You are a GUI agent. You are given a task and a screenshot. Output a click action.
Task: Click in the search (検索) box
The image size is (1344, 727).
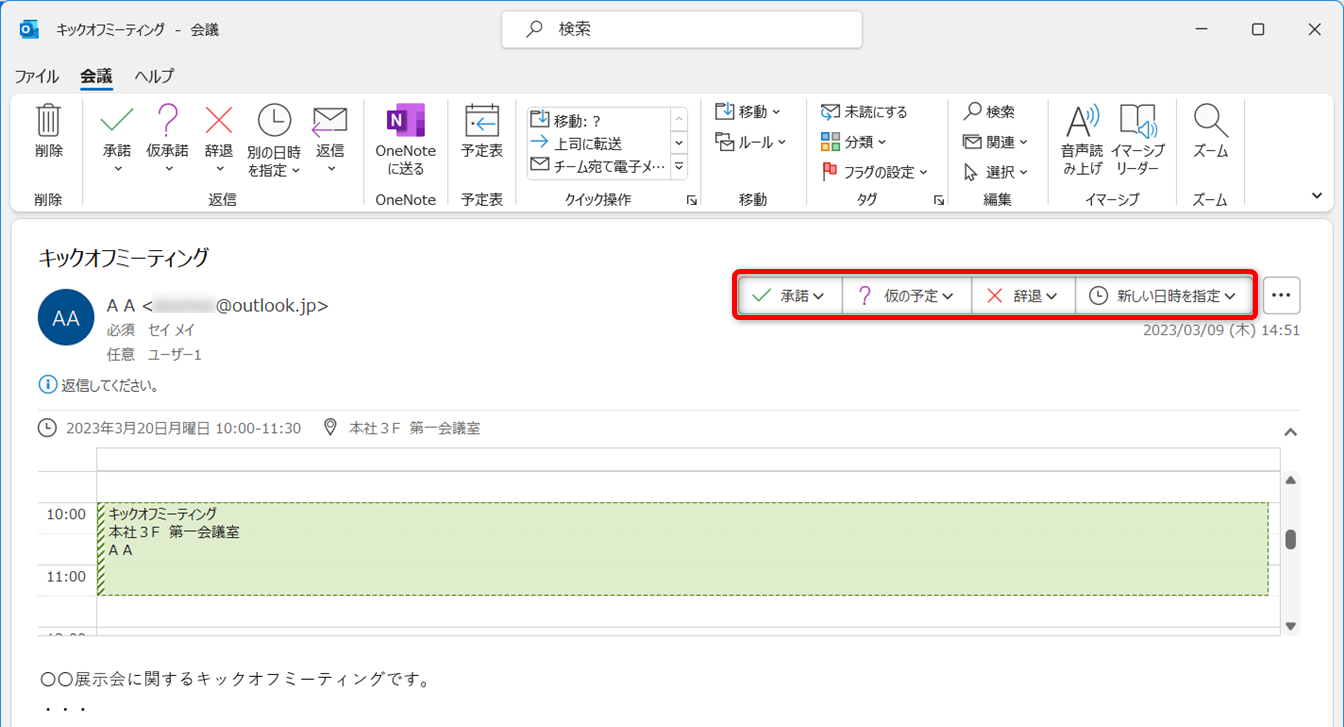point(682,30)
